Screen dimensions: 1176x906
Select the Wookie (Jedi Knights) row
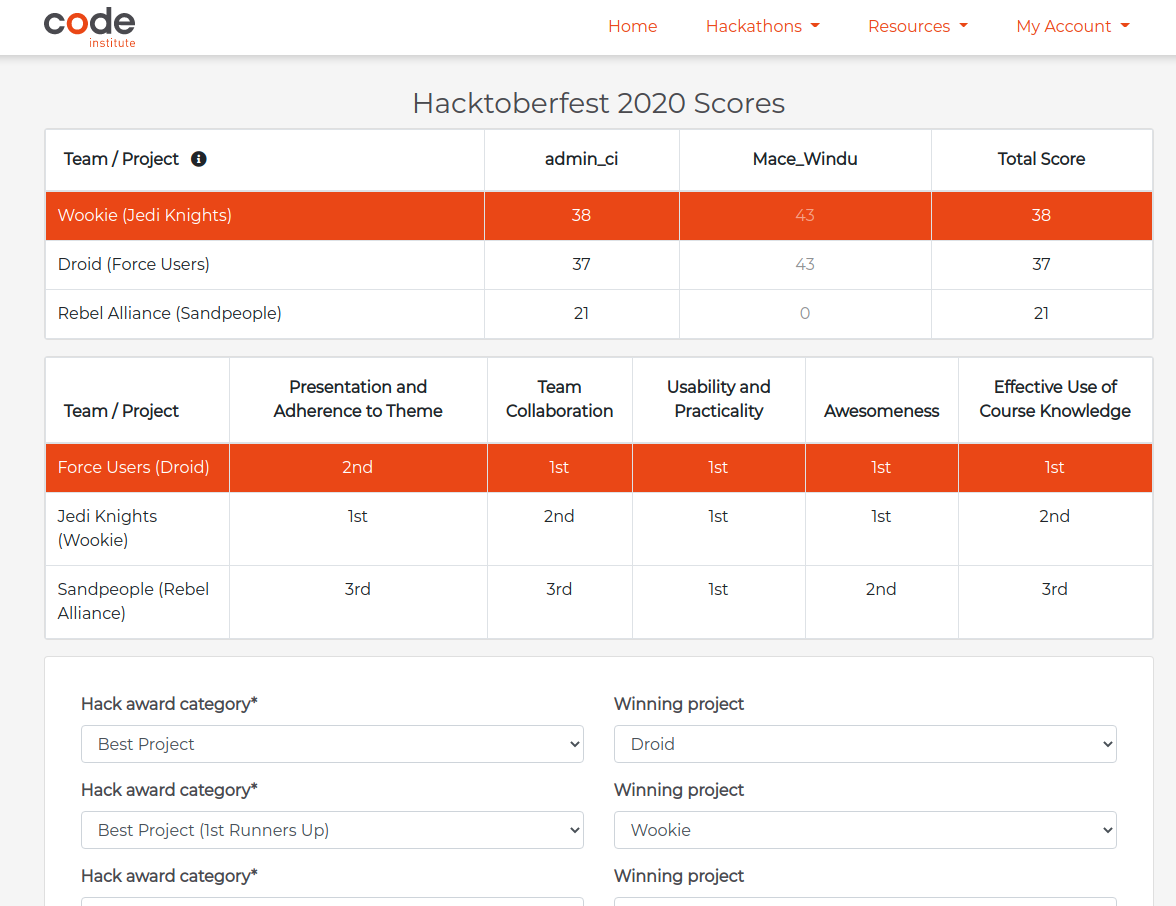[598, 216]
